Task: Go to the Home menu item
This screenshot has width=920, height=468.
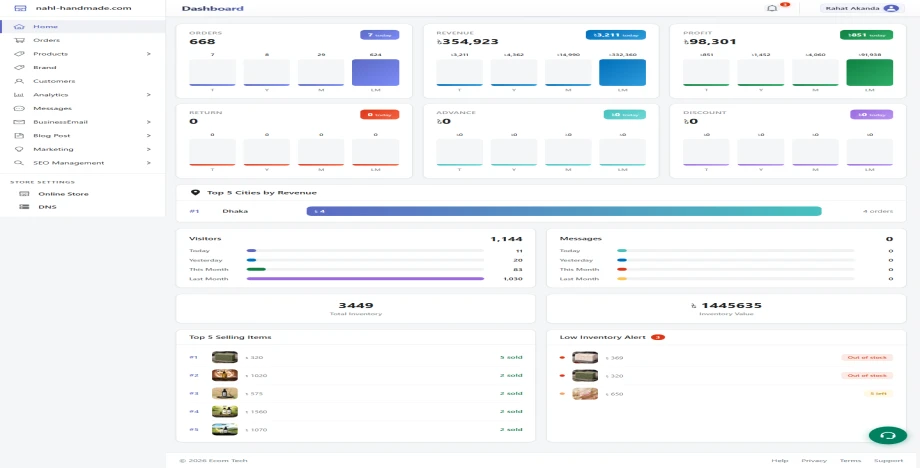Action: click(x=83, y=27)
